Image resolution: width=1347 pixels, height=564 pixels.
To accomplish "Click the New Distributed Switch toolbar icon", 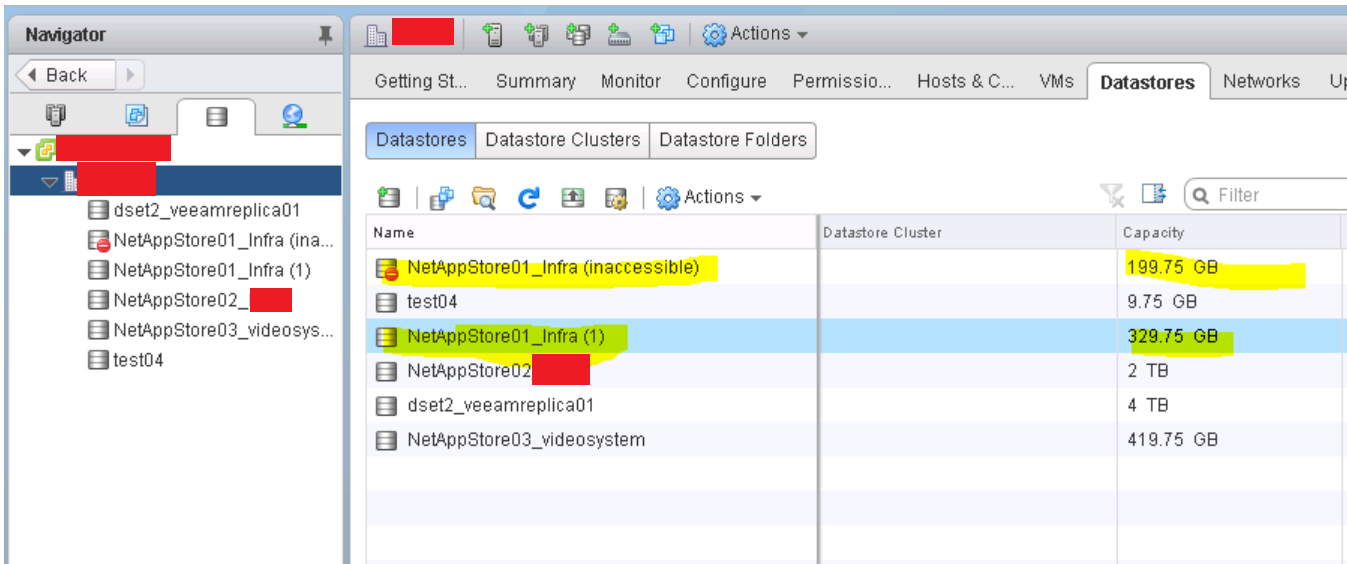I will tap(620, 34).
